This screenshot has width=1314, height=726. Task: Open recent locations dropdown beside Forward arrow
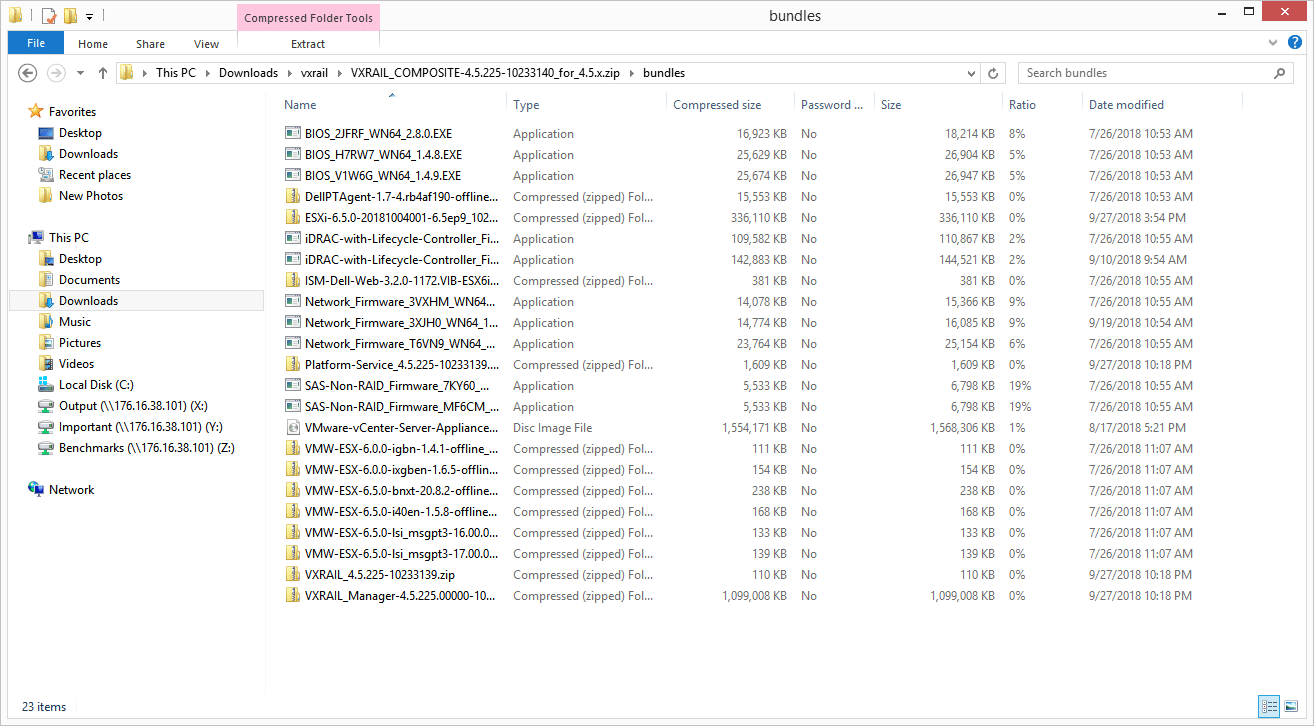pos(80,73)
